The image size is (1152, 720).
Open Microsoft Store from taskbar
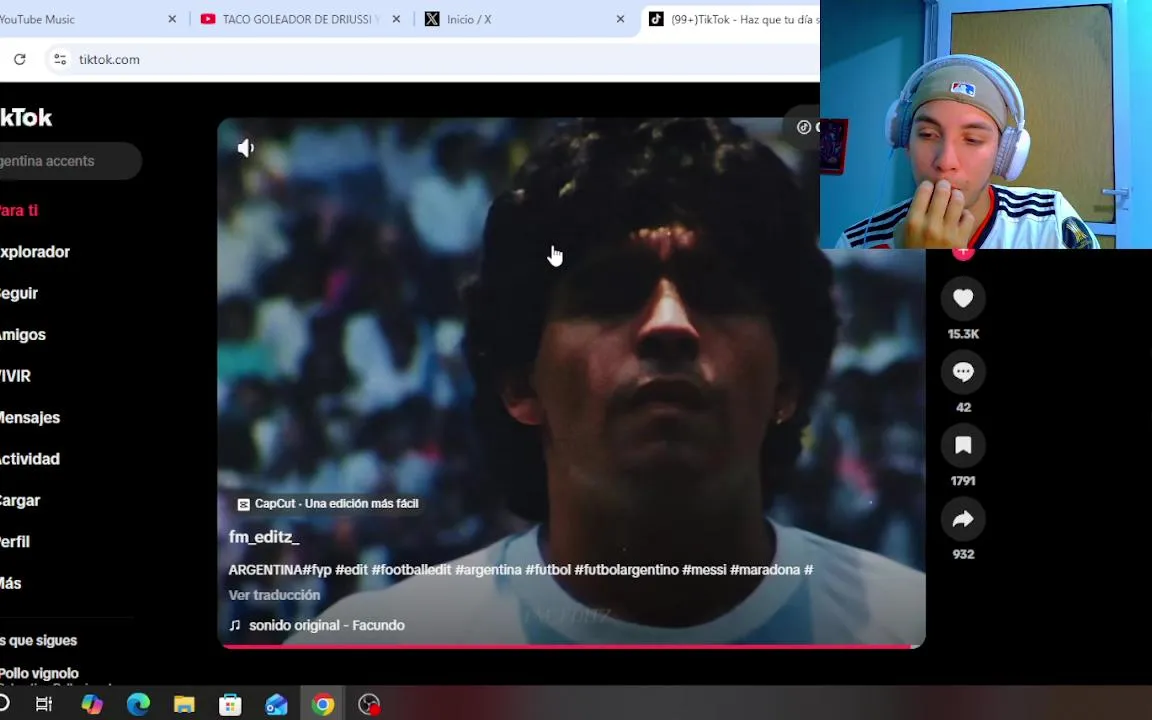(230, 704)
